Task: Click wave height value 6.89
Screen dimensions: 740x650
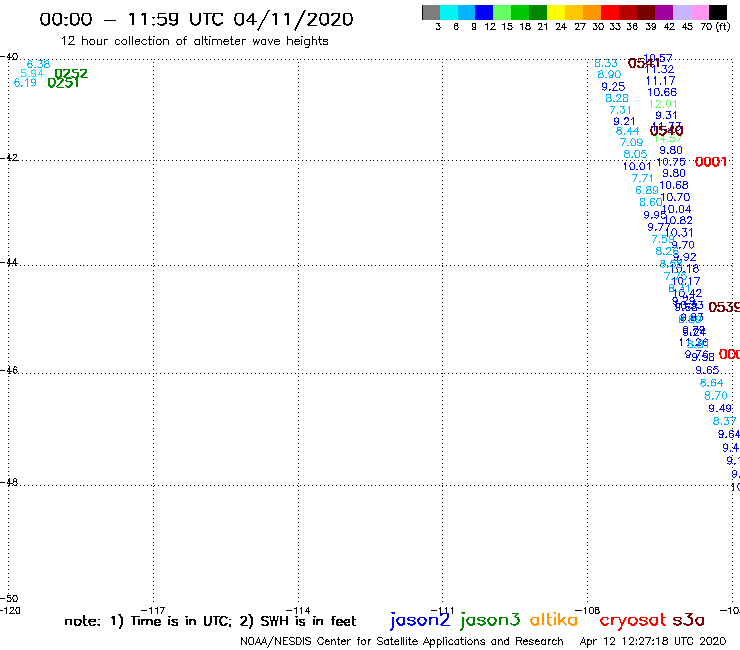Action: click(647, 190)
